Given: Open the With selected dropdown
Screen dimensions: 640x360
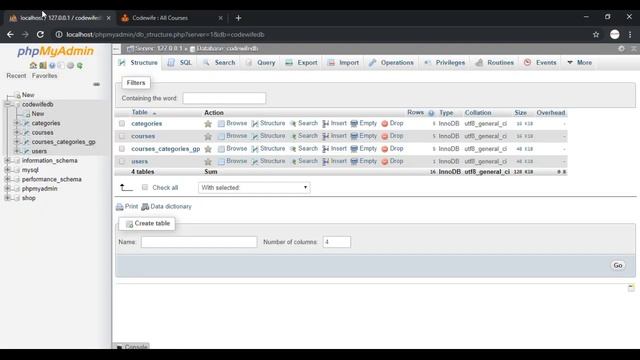Looking at the screenshot, I should [254, 188].
